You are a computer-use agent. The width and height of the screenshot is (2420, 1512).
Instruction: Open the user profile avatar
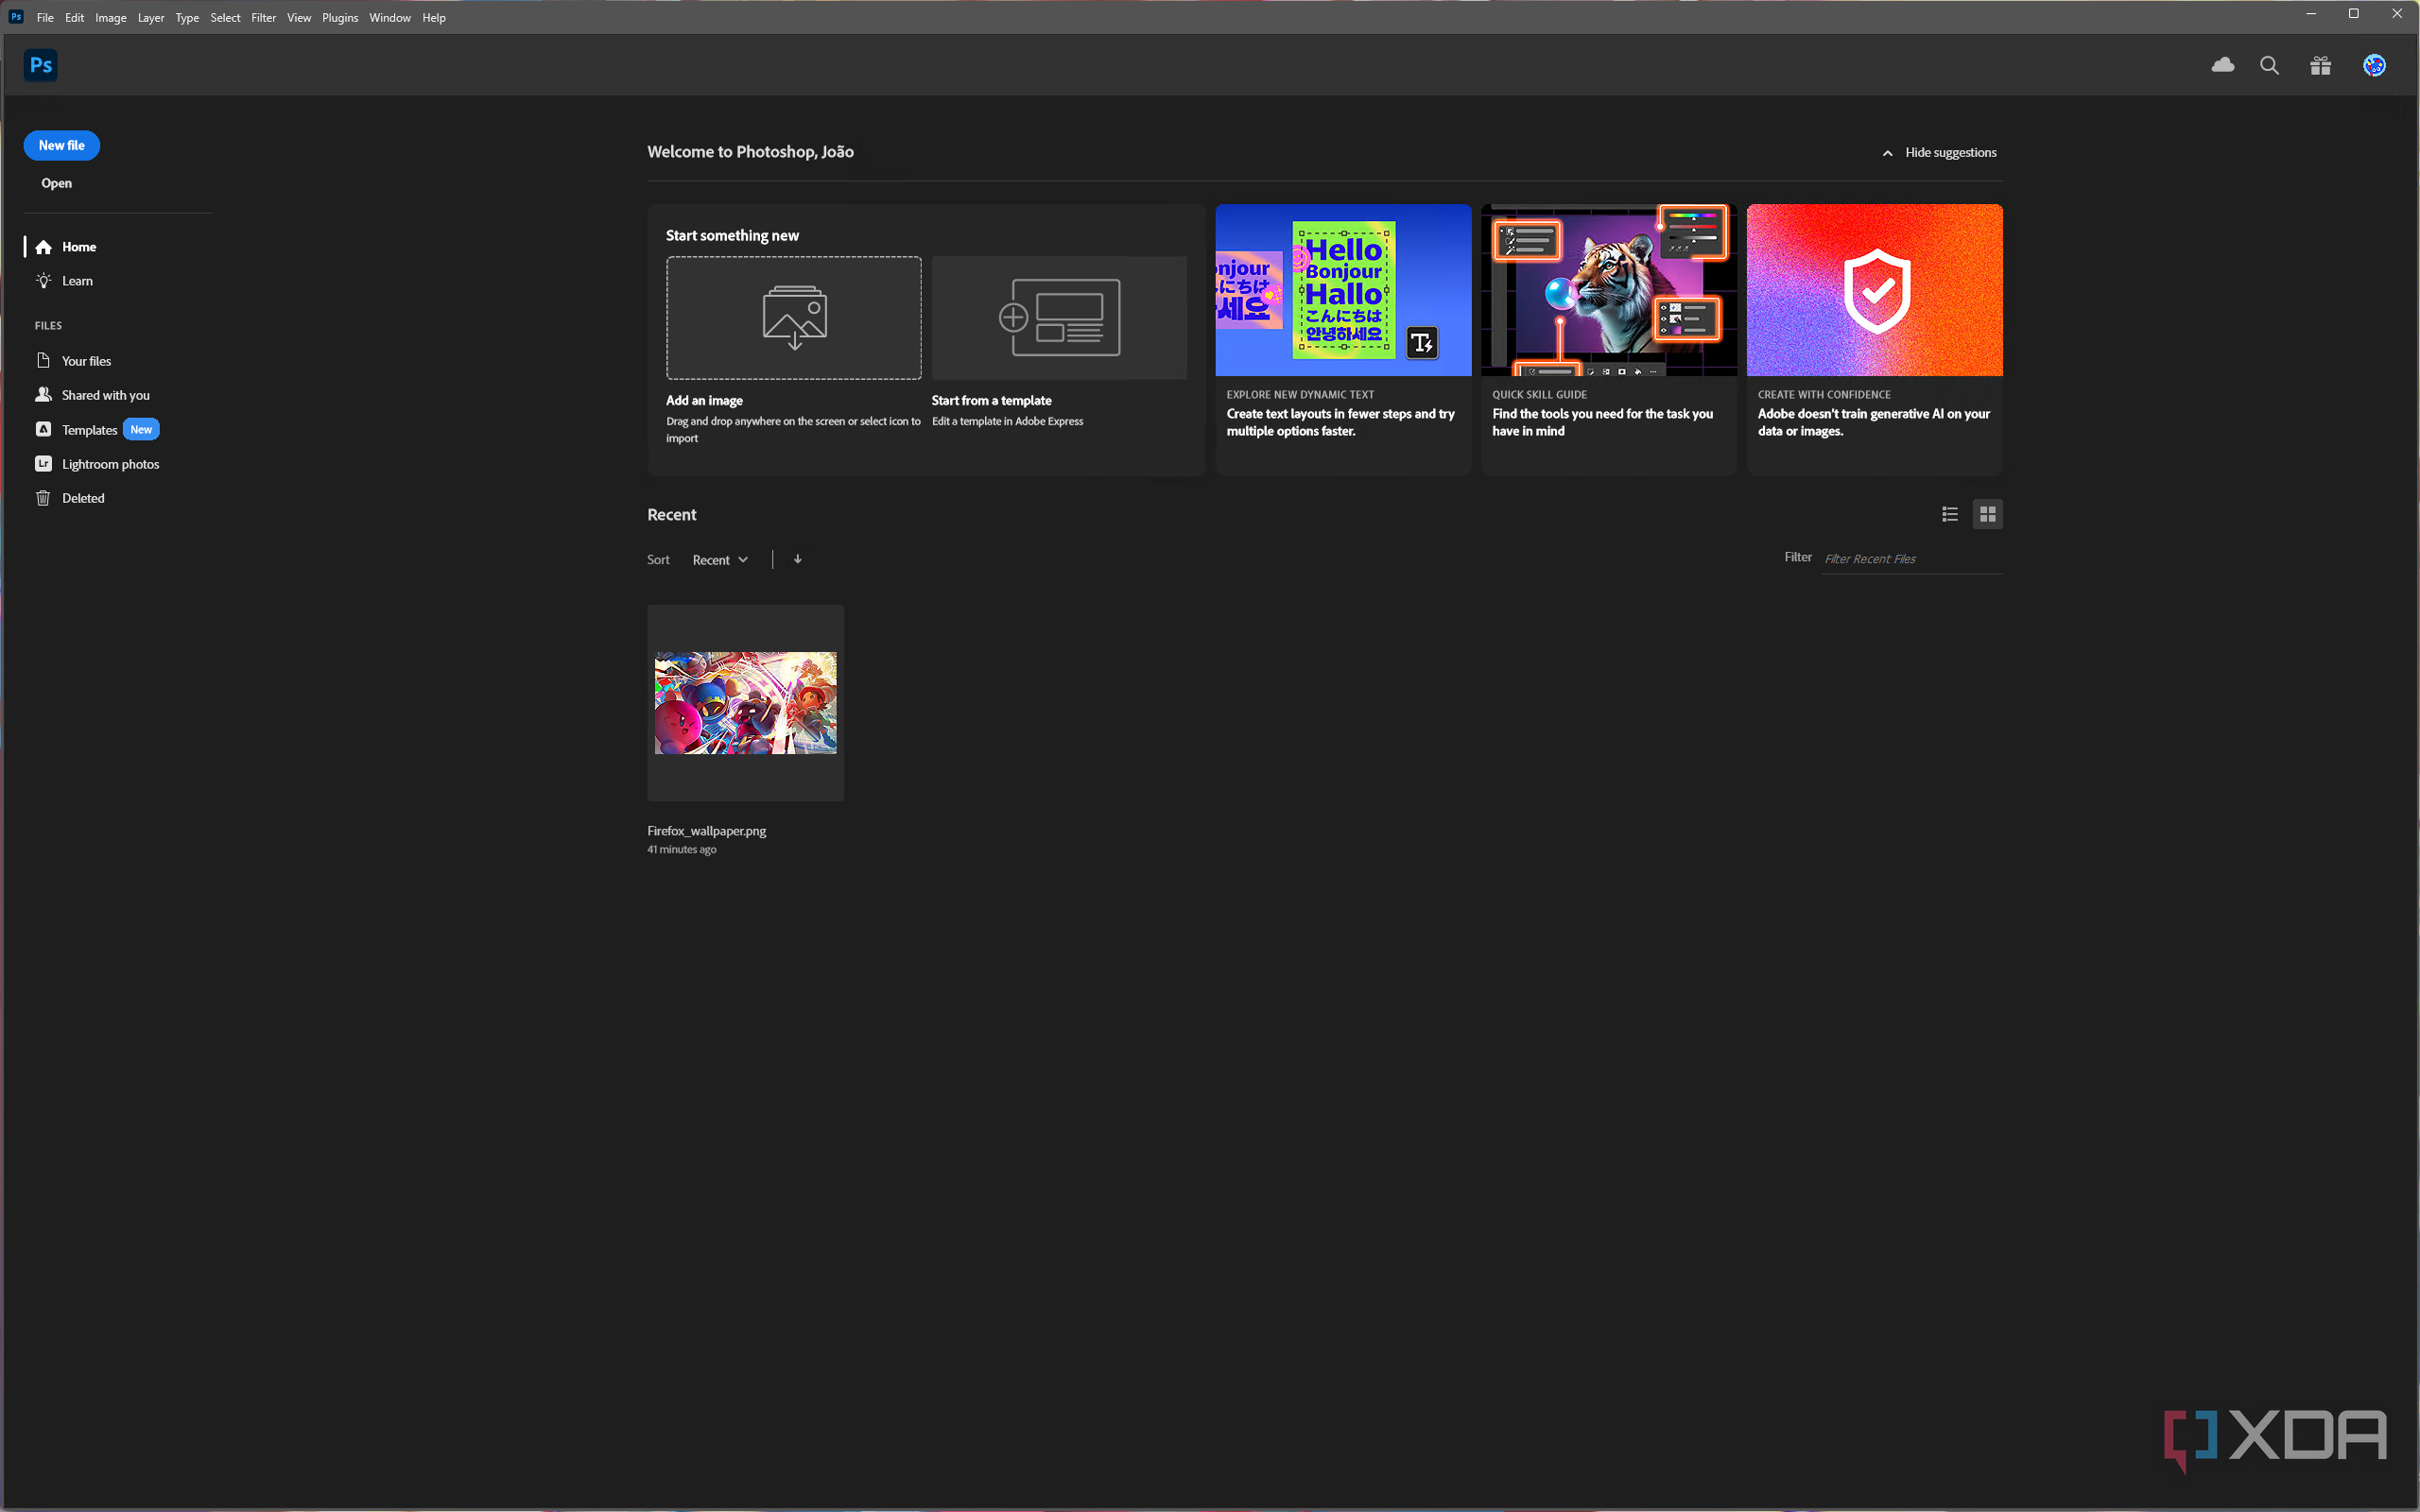(2374, 65)
